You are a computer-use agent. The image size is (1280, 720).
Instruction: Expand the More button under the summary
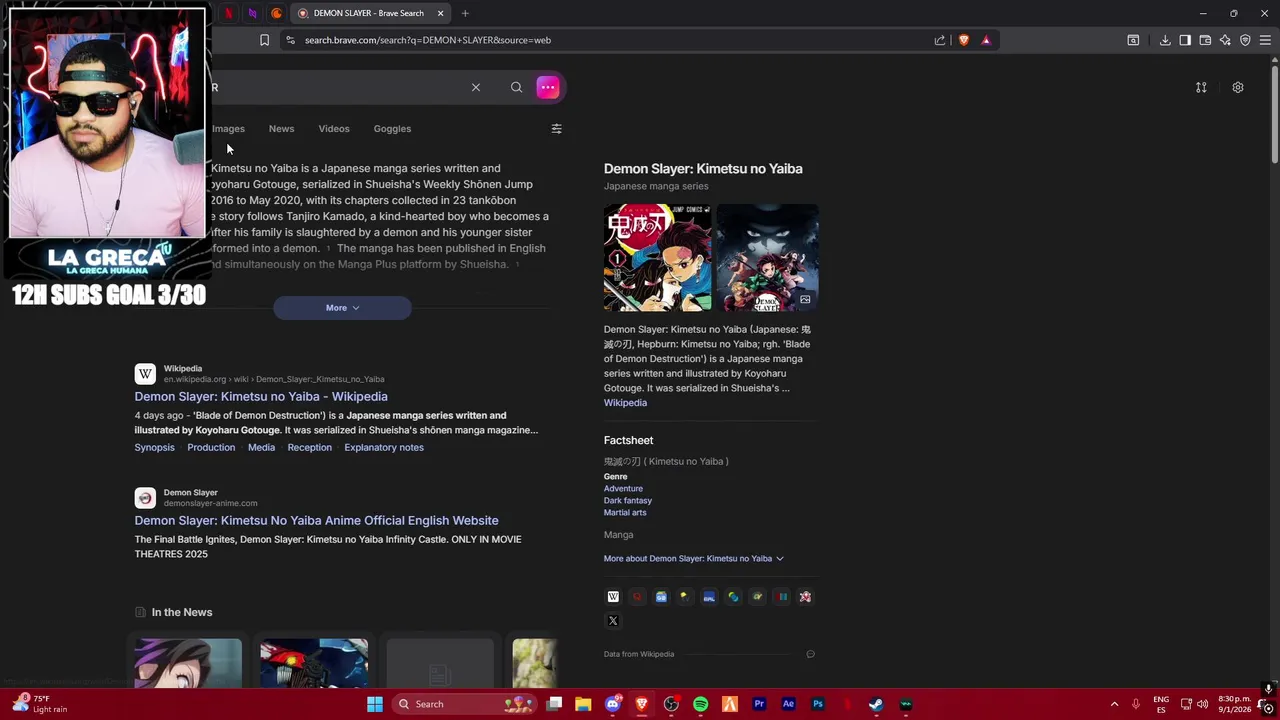pyautogui.click(x=342, y=308)
